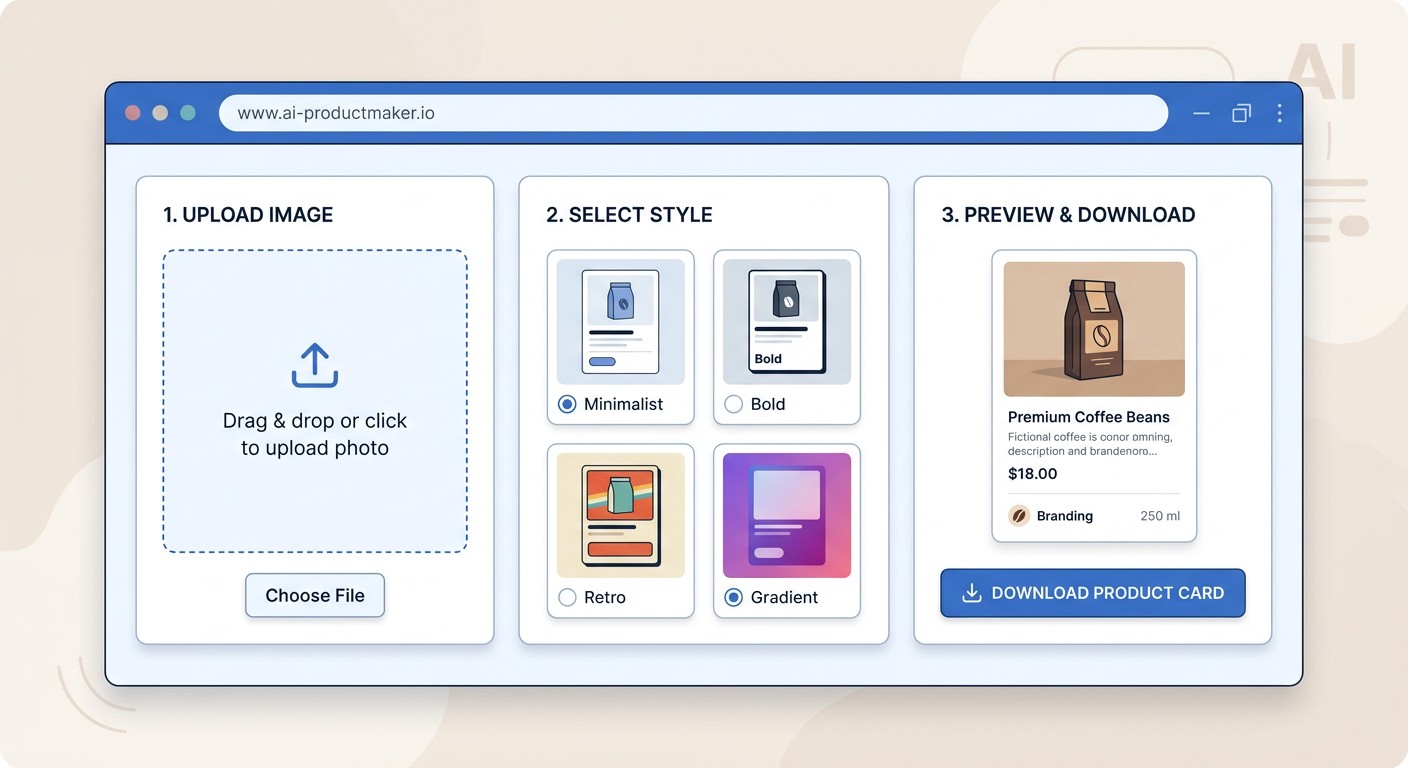Click the upload arrow icon in drop zone
1408x768 pixels.
click(x=315, y=365)
